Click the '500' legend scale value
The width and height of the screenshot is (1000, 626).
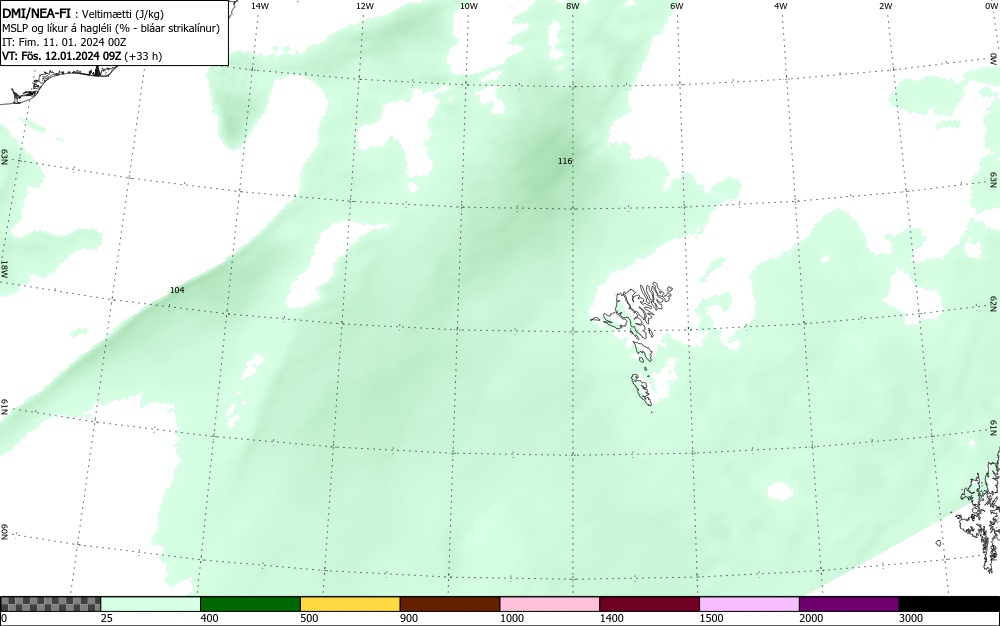coord(309,618)
